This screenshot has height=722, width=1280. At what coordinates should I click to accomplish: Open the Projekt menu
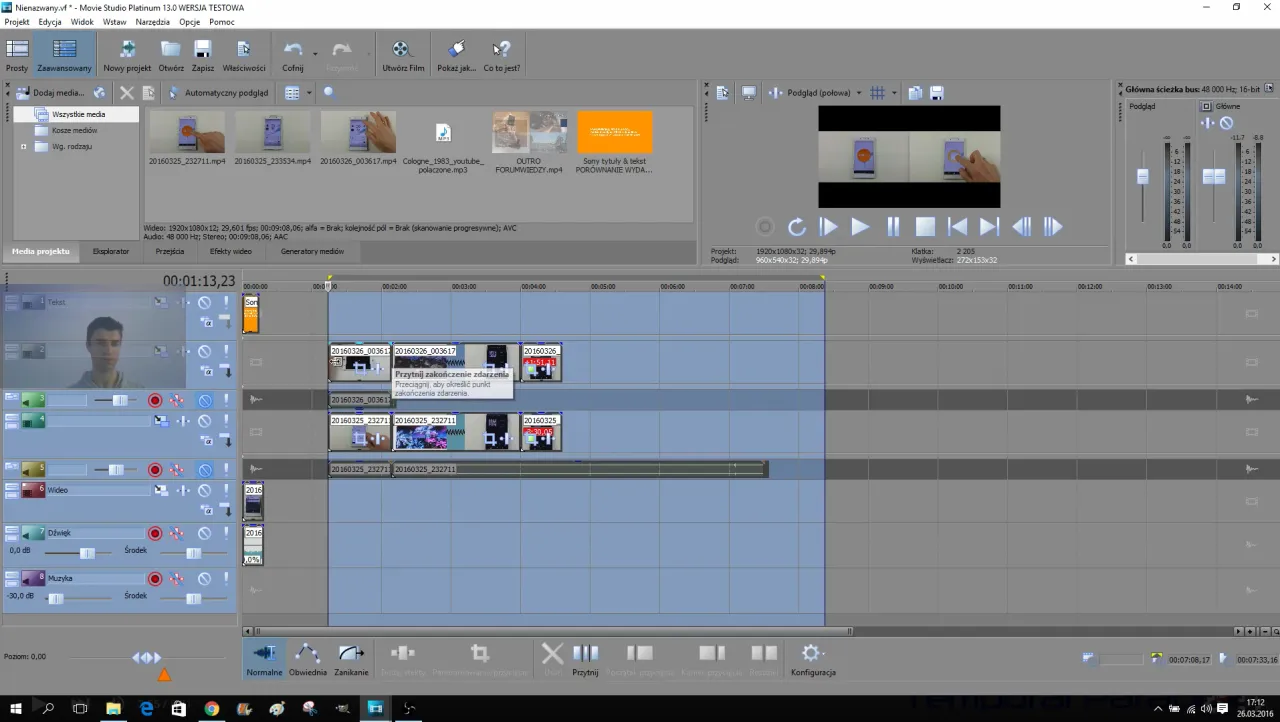(17, 22)
